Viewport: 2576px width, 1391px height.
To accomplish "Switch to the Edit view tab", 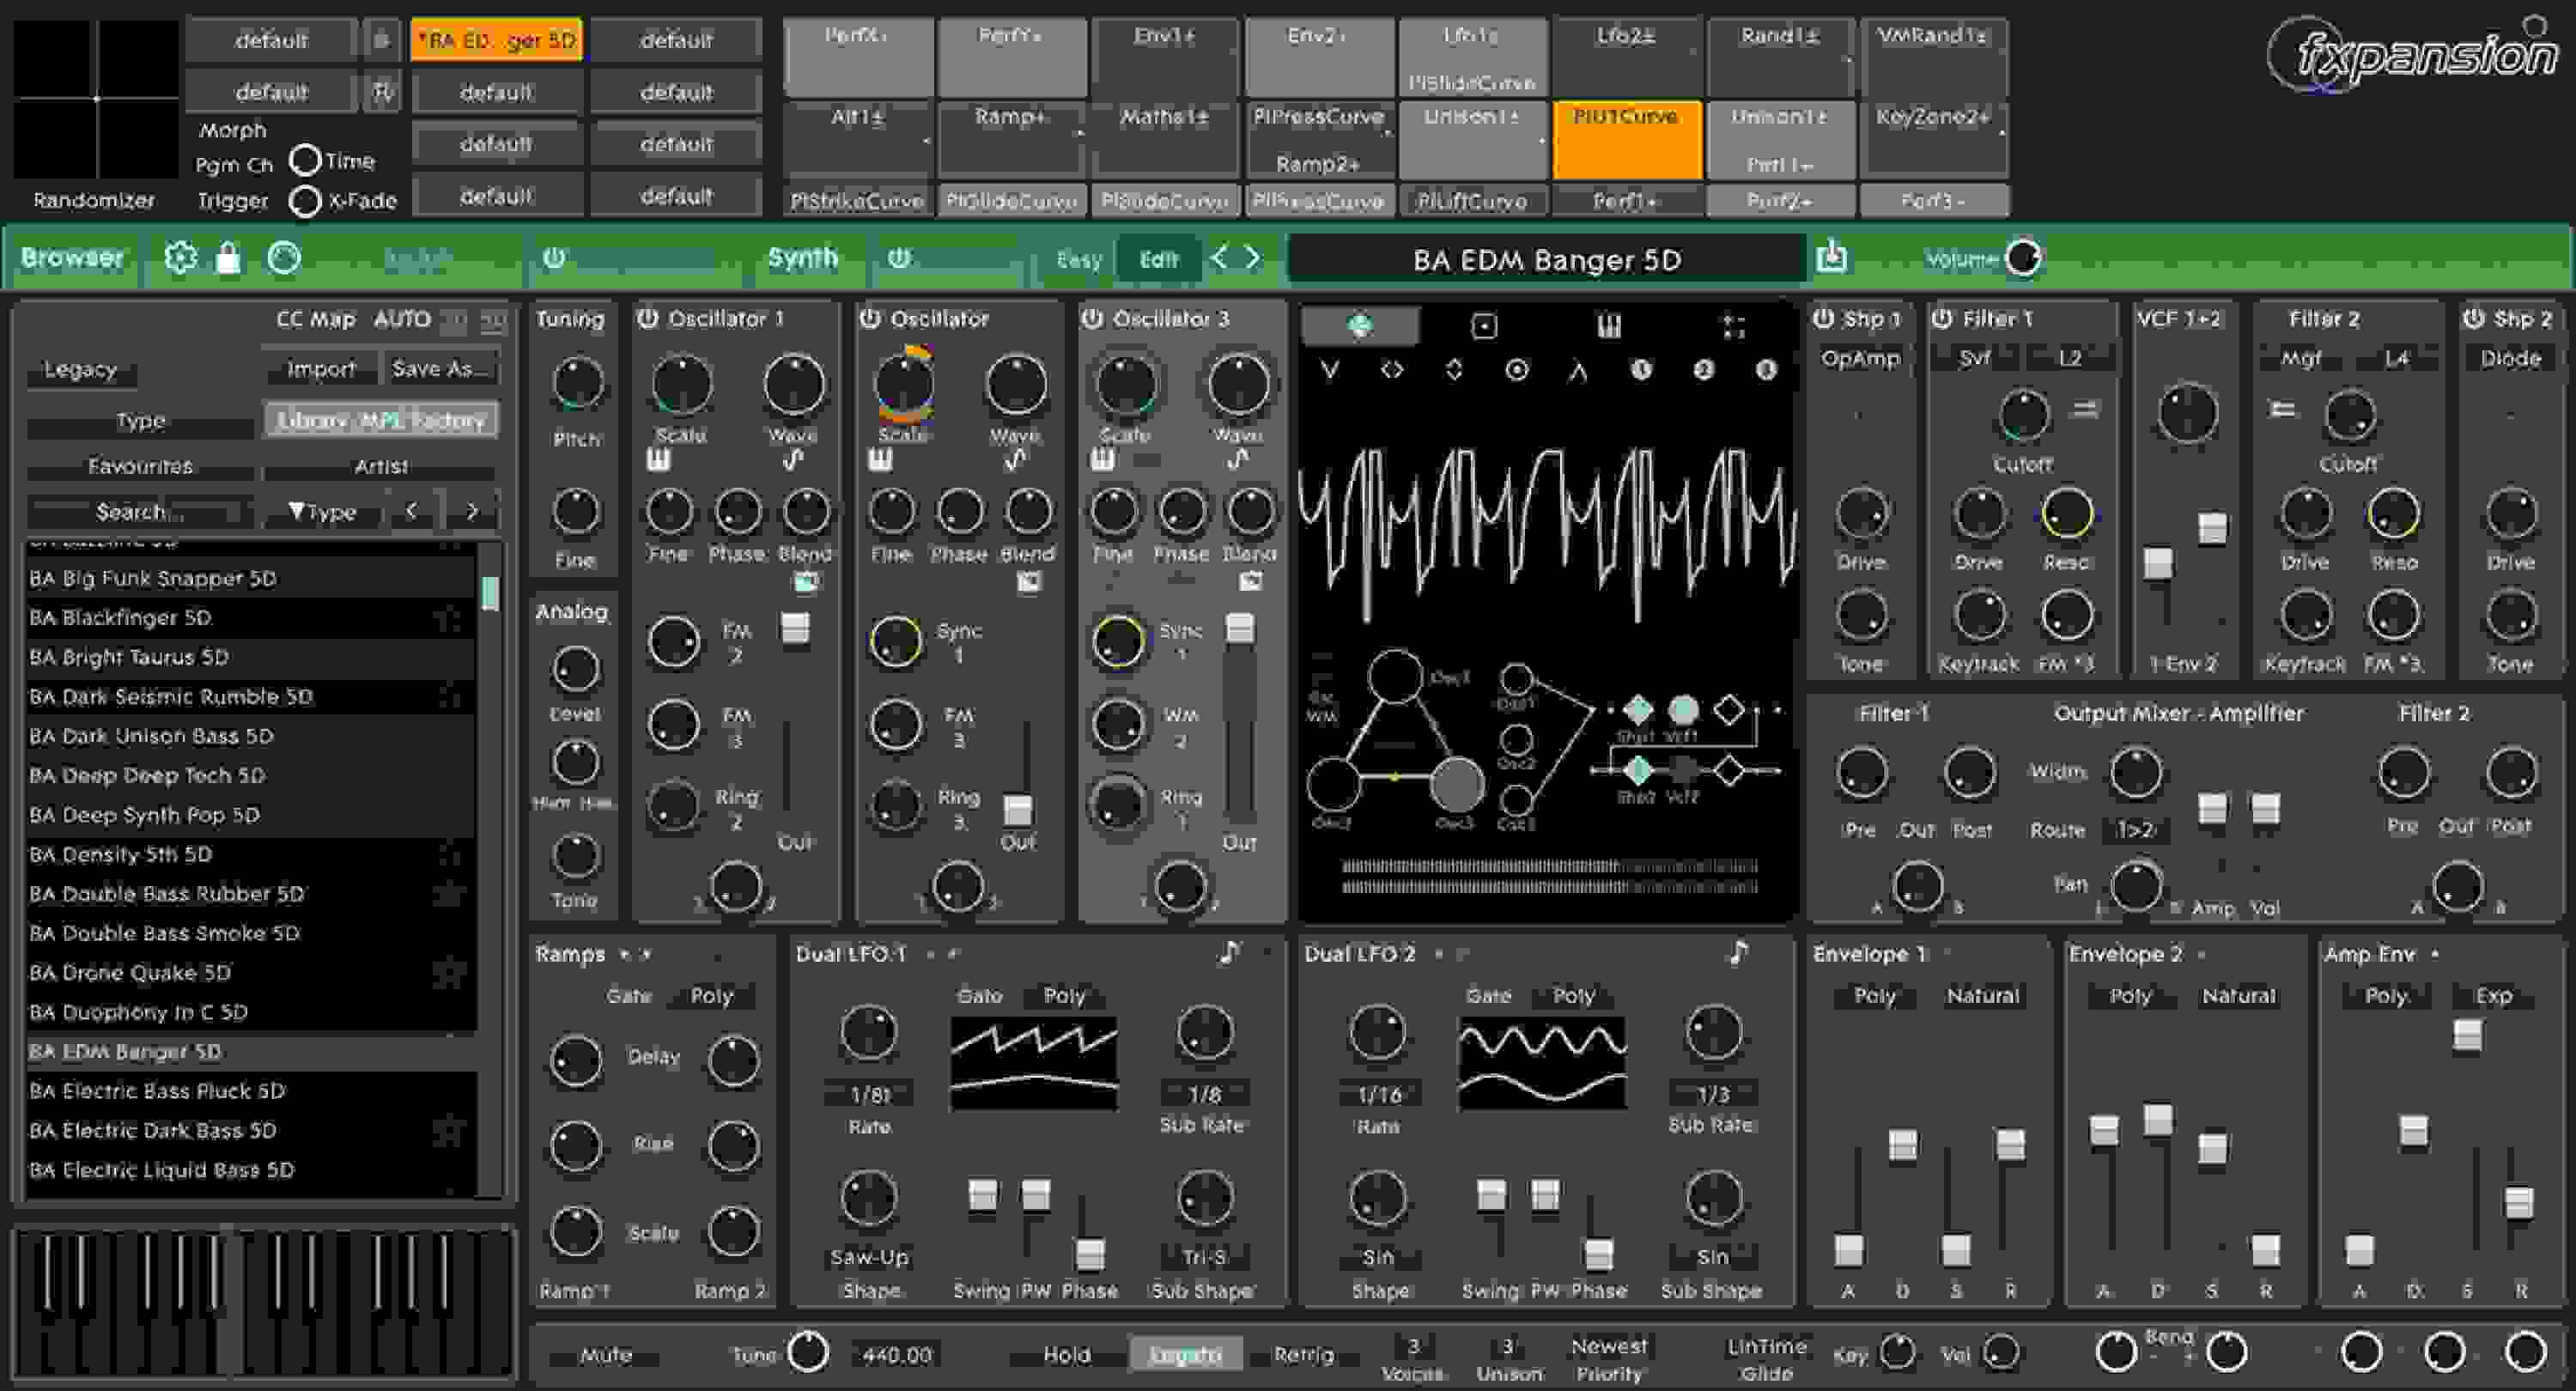I will pyautogui.click(x=1159, y=259).
